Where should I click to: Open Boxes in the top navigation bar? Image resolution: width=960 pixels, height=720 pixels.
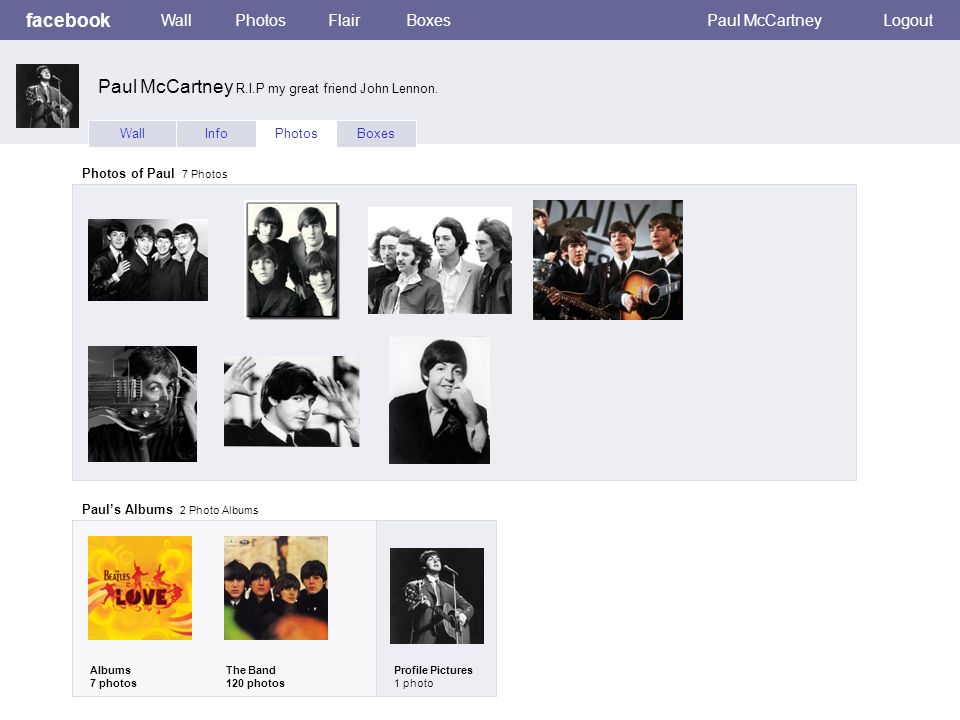(428, 20)
